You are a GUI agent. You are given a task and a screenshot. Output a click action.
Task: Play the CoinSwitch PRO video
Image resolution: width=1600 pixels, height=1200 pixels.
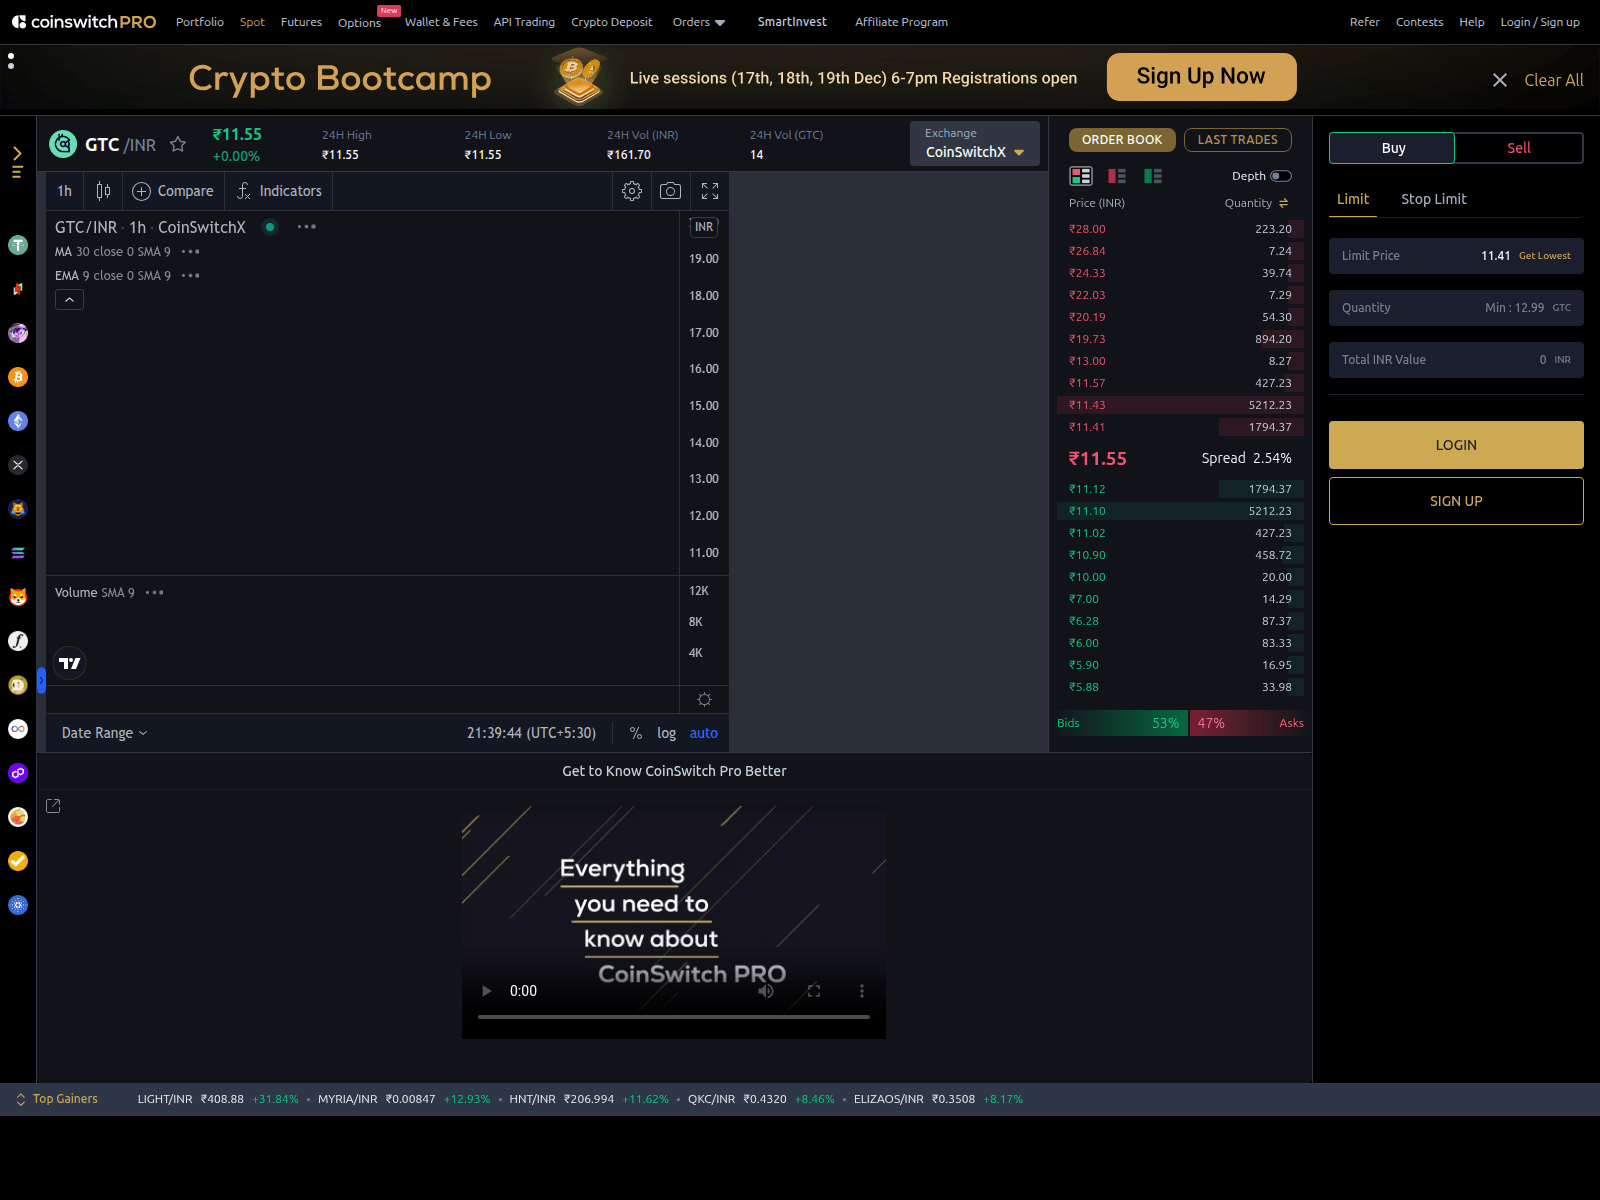487,991
